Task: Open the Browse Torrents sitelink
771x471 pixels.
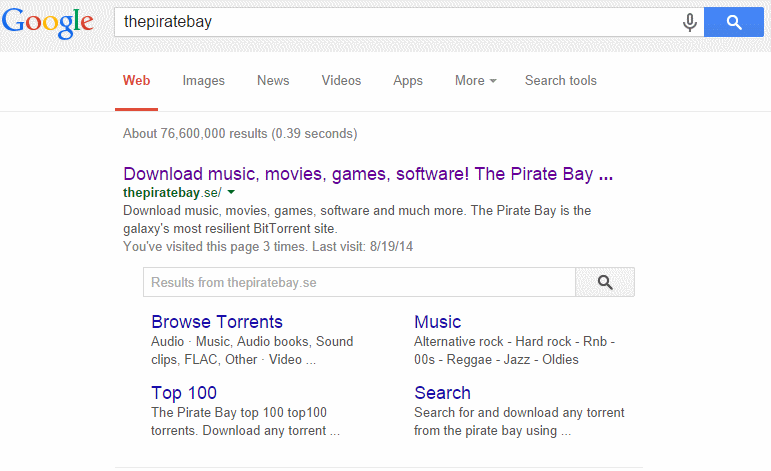Action: pos(217,322)
